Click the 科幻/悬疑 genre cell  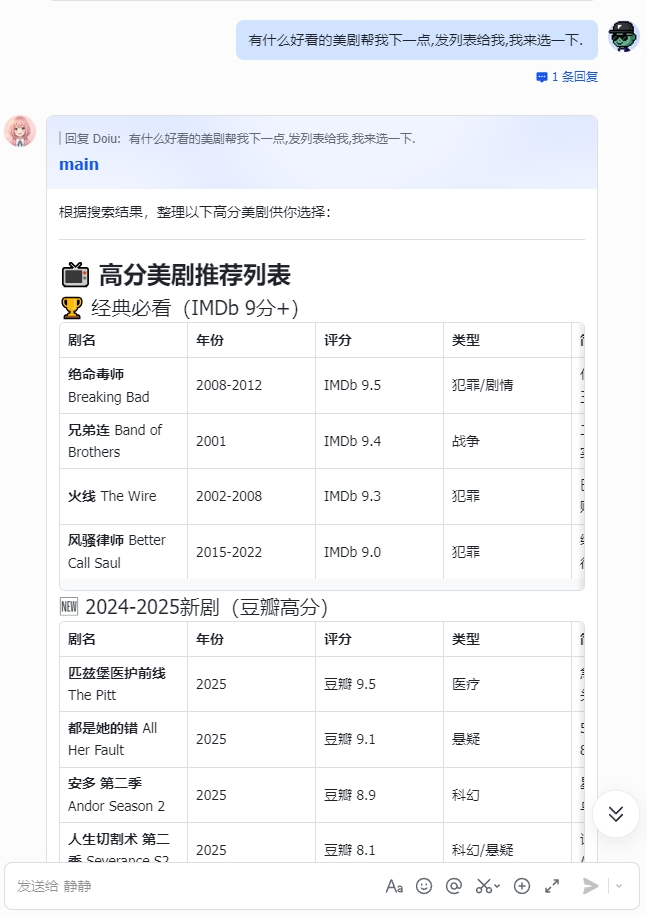tap(507, 843)
